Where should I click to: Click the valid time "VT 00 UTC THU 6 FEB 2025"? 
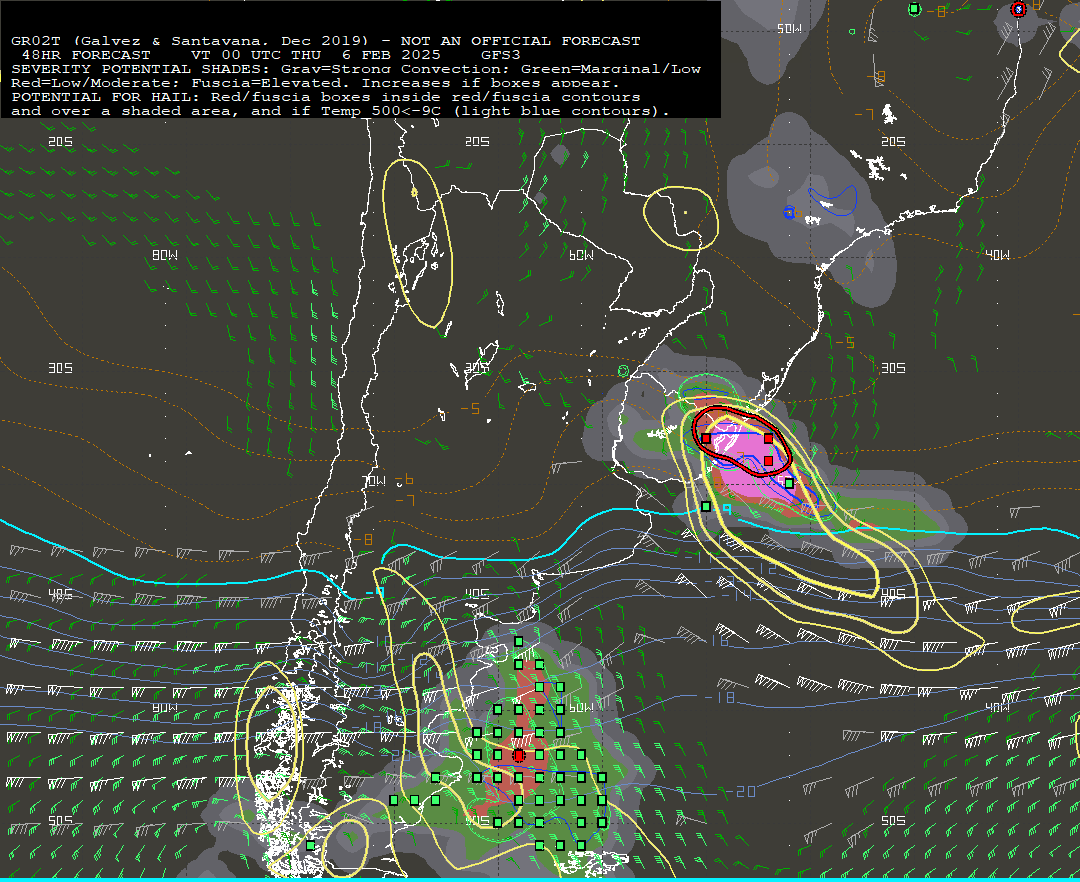[x=316, y=55]
